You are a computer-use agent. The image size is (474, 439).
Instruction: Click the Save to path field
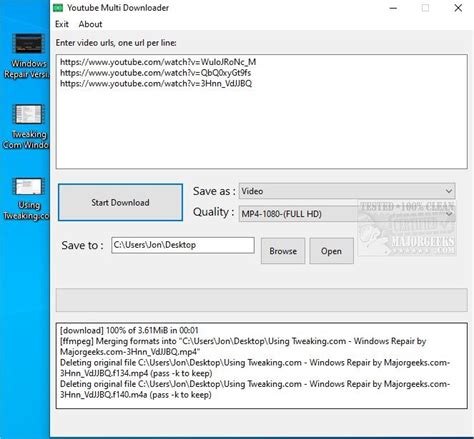tap(183, 245)
